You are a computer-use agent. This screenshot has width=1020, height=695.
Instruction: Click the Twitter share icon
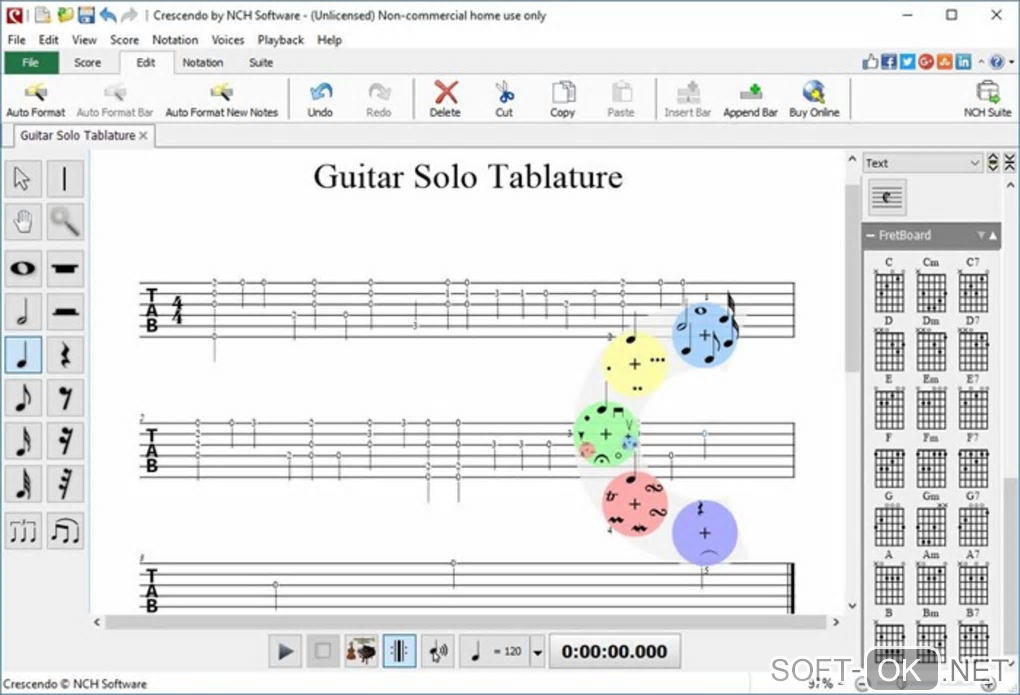click(907, 62)
